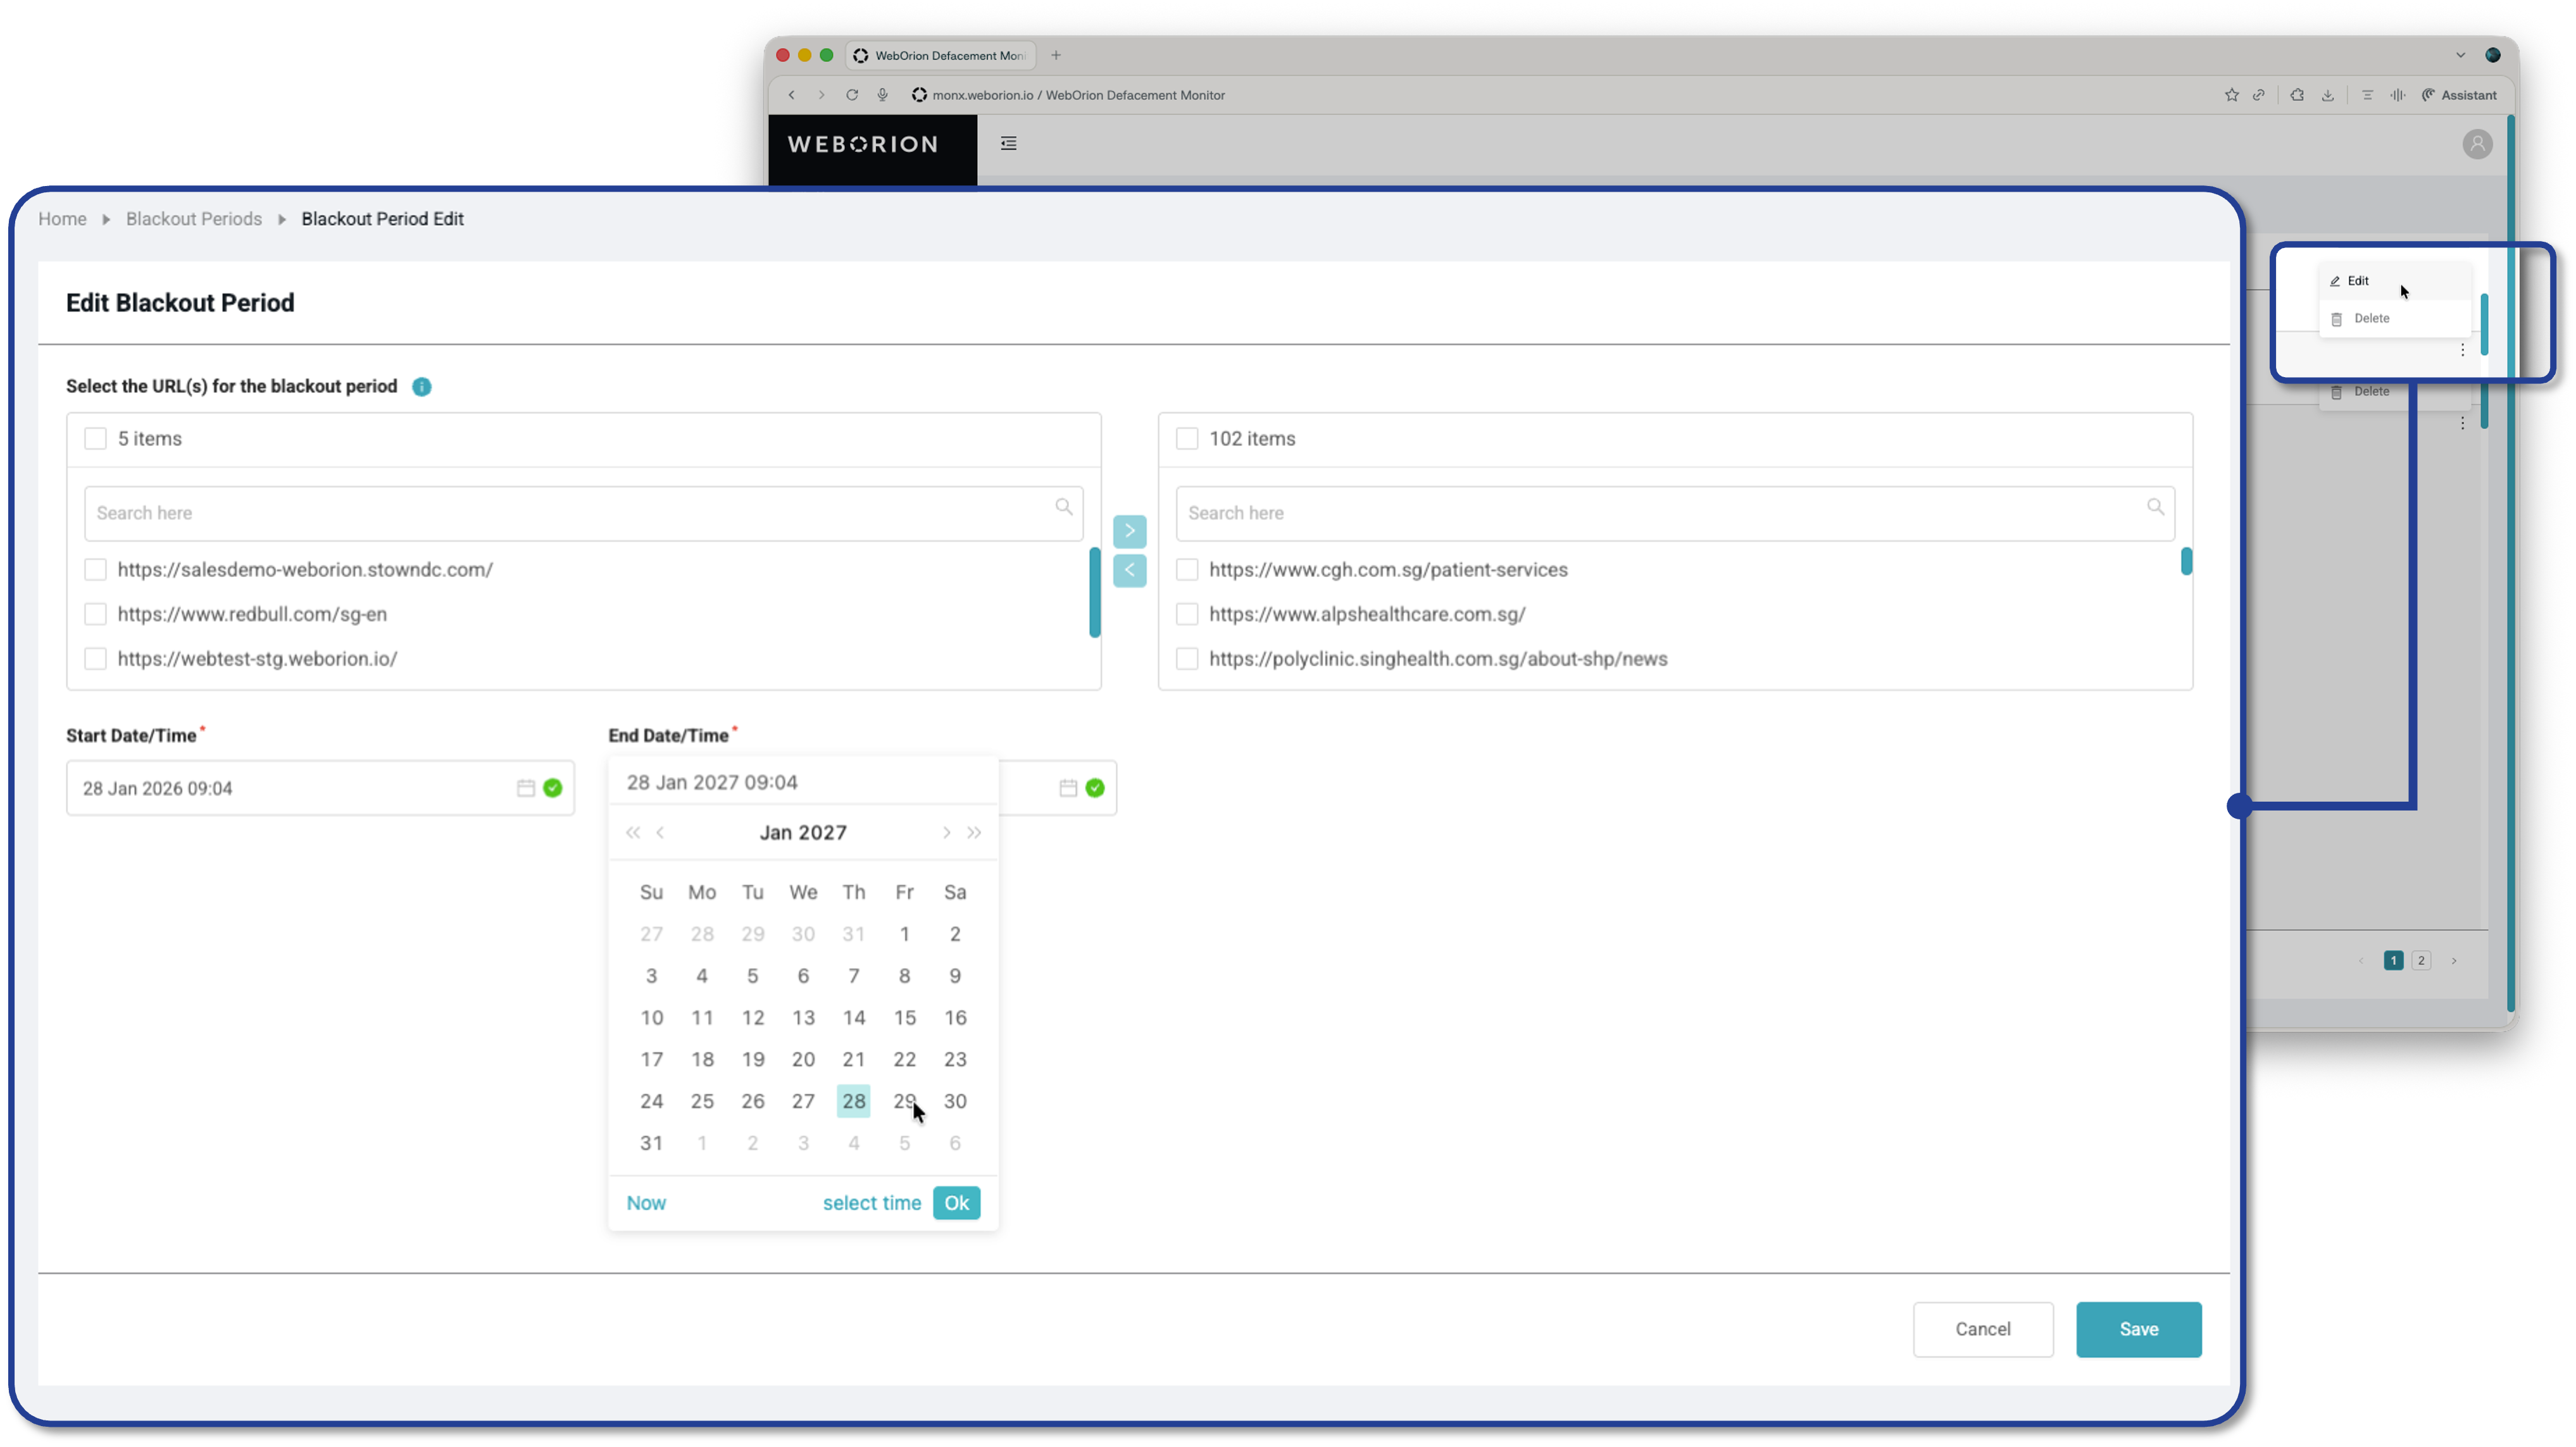The image size is (2576, 1447).
Task: Click the user profile avatar icon
Action: [x=2477, y=144]
